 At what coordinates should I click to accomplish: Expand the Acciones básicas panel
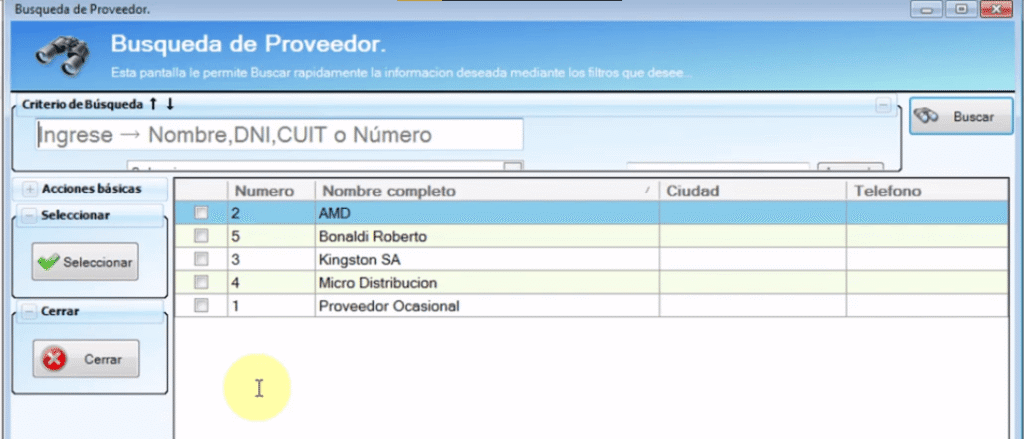click(x=29, y=188)
